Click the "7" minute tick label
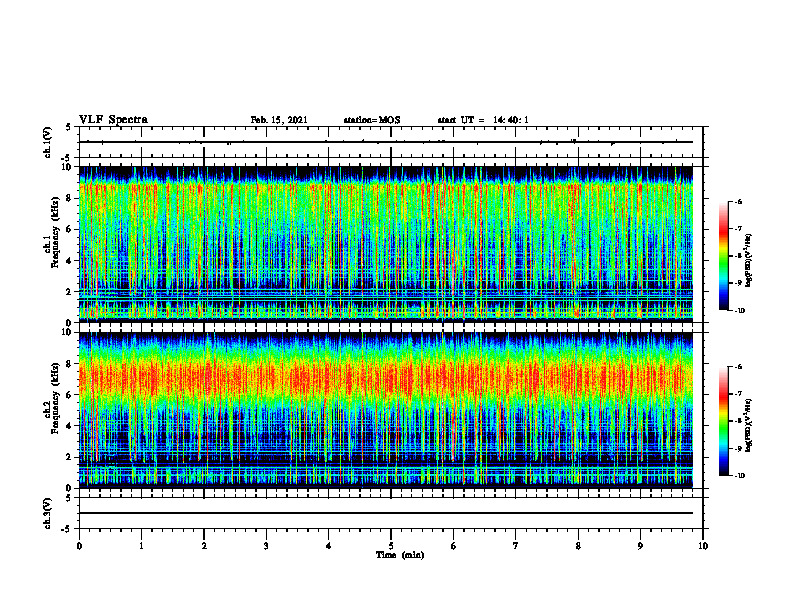 point(516,546)
